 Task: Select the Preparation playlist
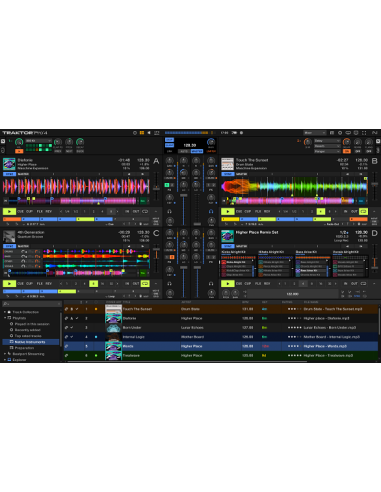pos(24,348)
